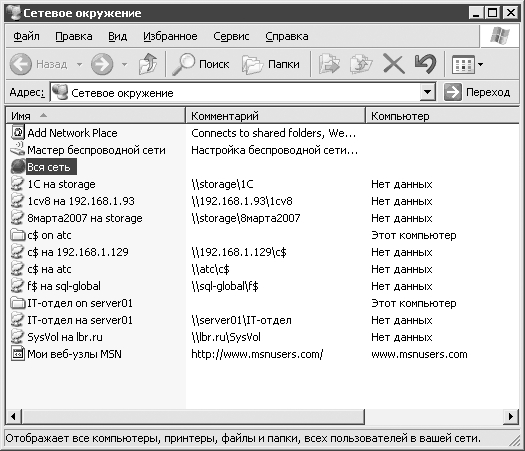Open the Файл menu
525x451 pixels.
point(26,36)
